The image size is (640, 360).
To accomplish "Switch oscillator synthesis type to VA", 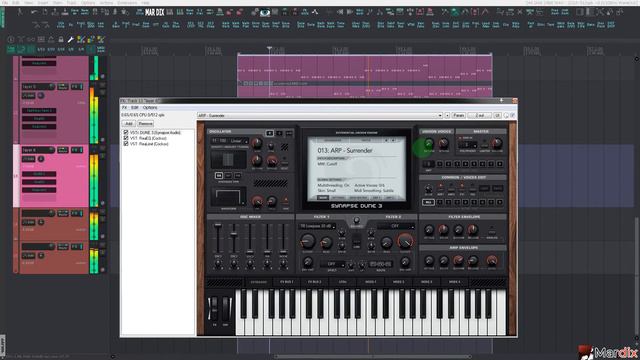I will [219, 176].
